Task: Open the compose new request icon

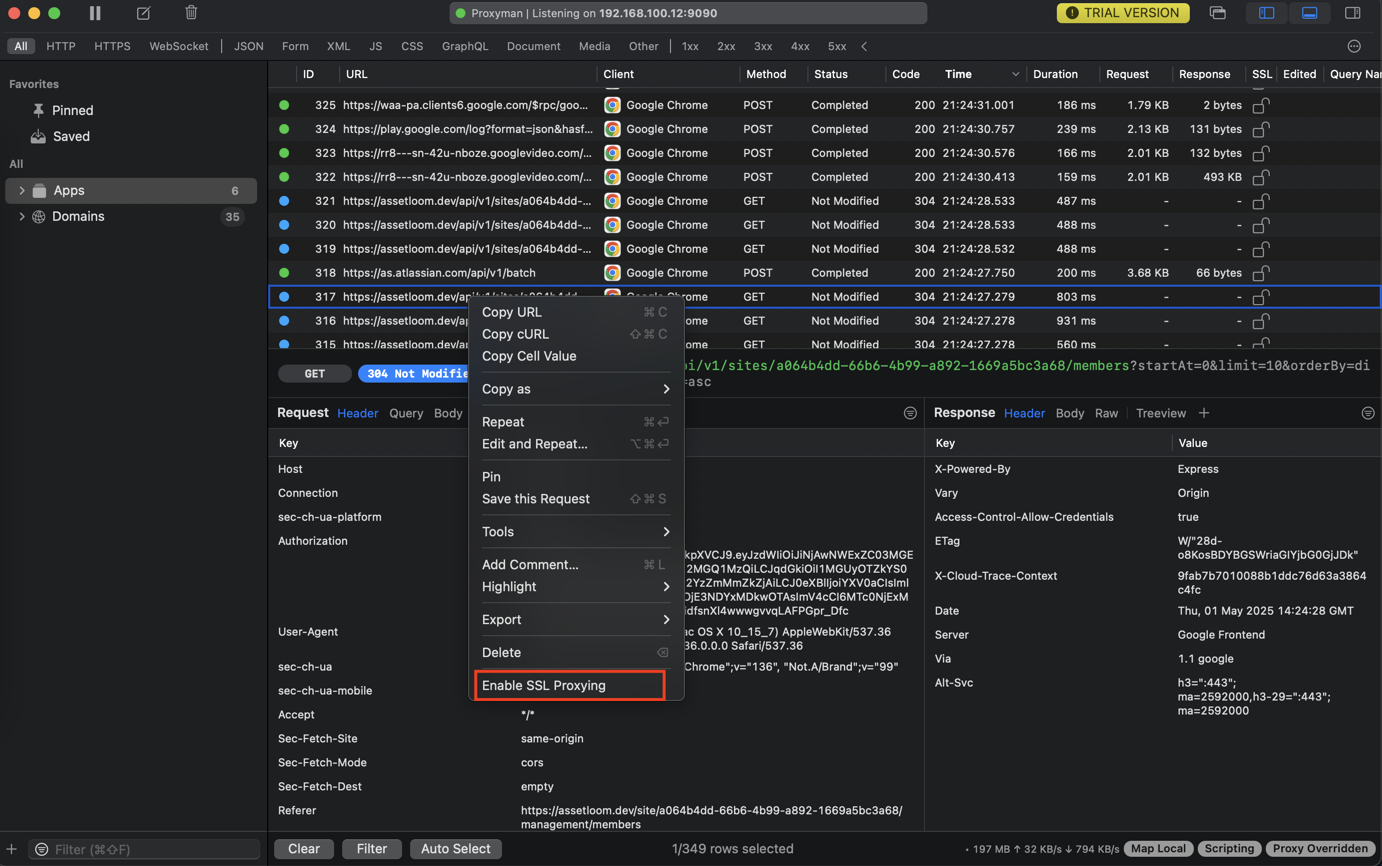Action: 143,13
